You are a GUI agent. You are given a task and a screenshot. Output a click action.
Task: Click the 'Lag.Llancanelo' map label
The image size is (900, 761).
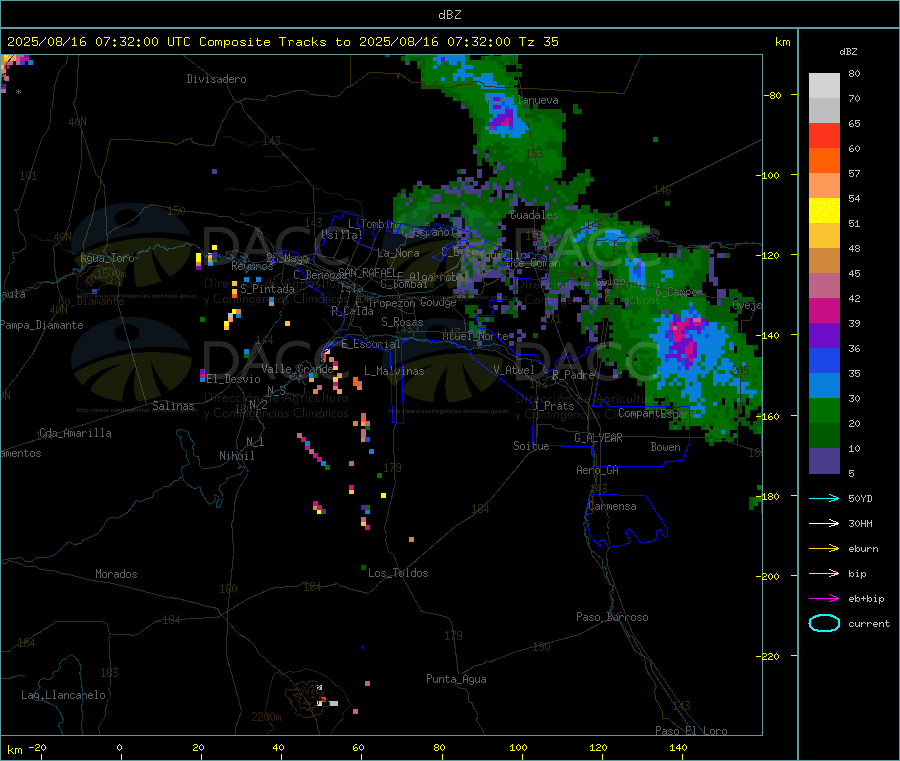click(64, 695)
